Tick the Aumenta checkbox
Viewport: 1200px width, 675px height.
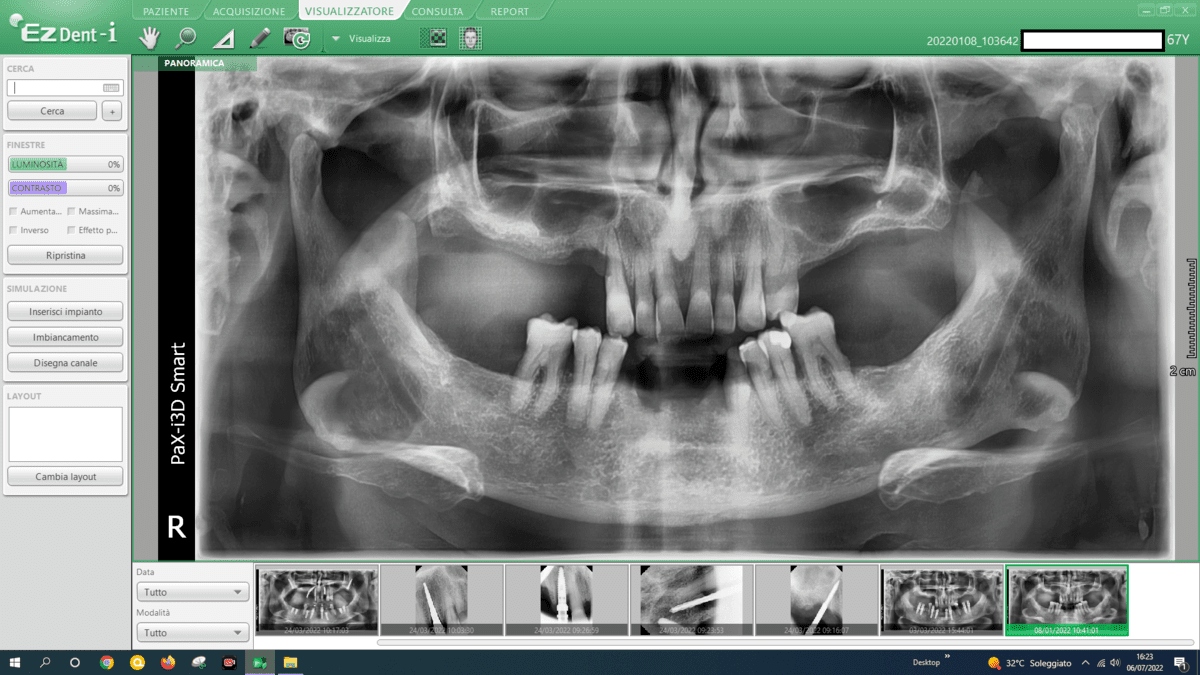click(13, 211)
